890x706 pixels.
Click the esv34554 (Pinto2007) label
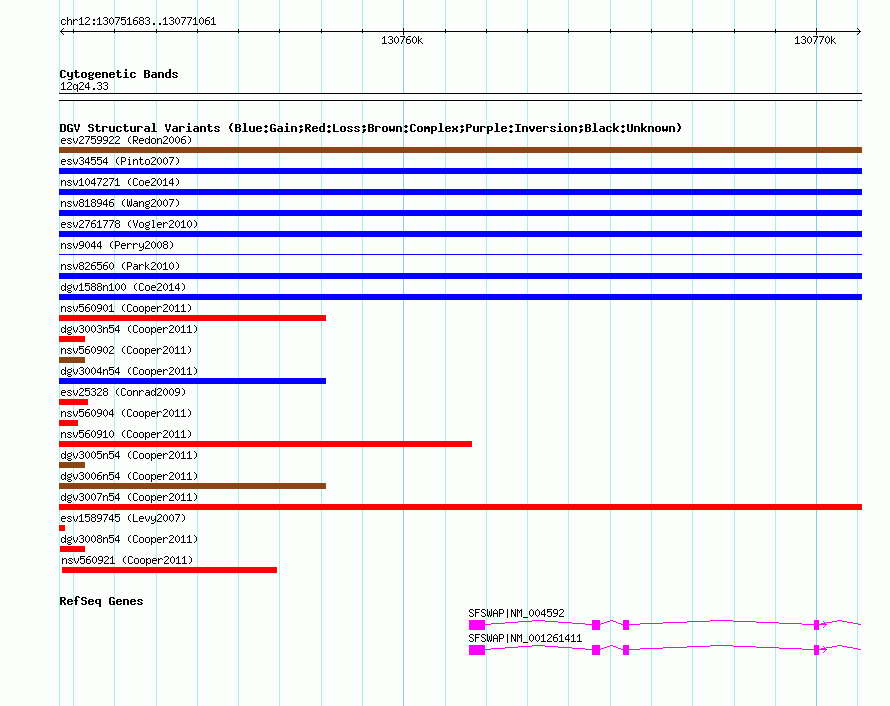pos(120,161)
